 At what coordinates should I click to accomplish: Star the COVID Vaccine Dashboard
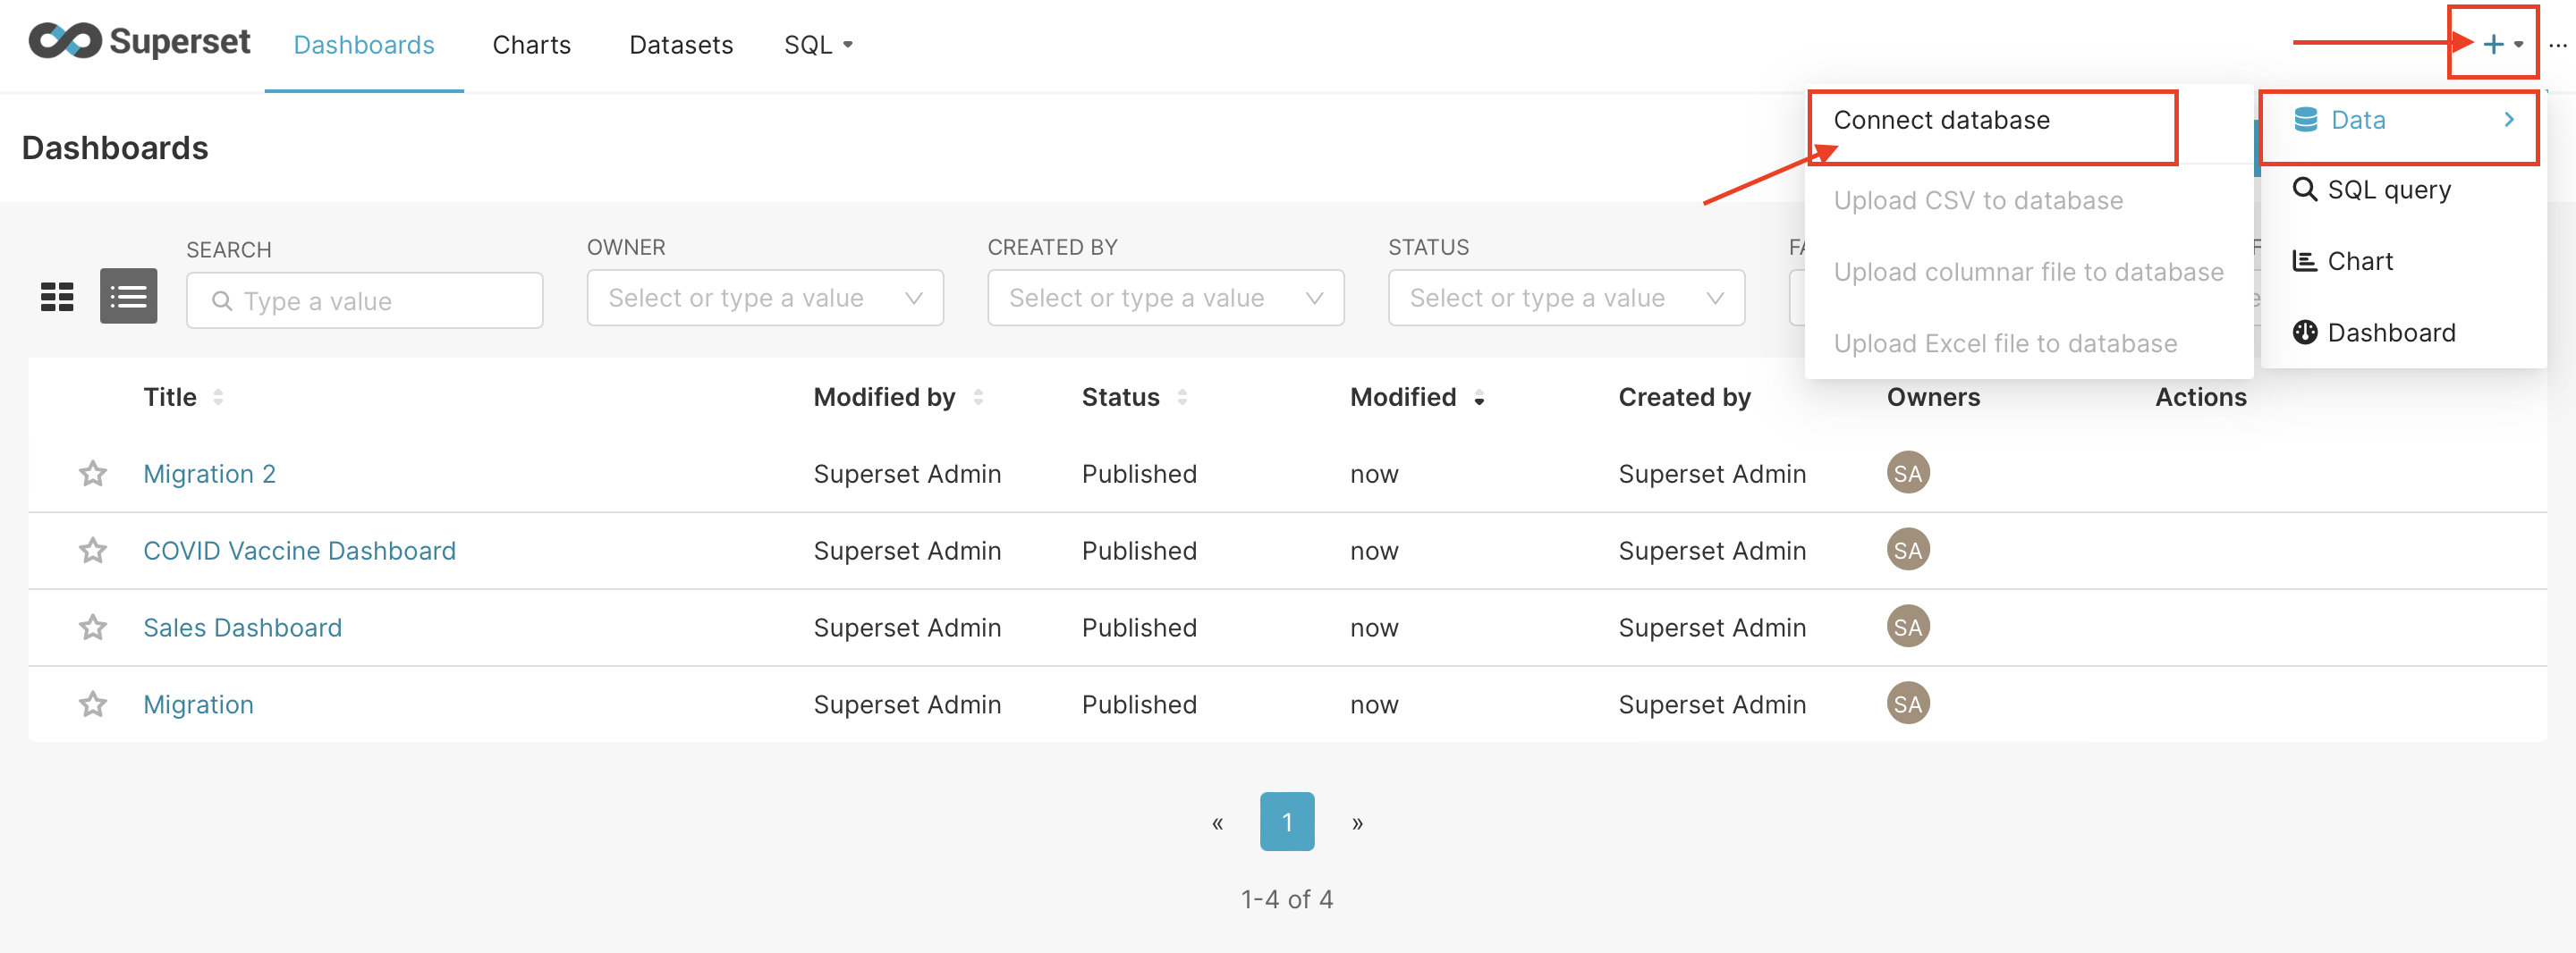point(93,550)
